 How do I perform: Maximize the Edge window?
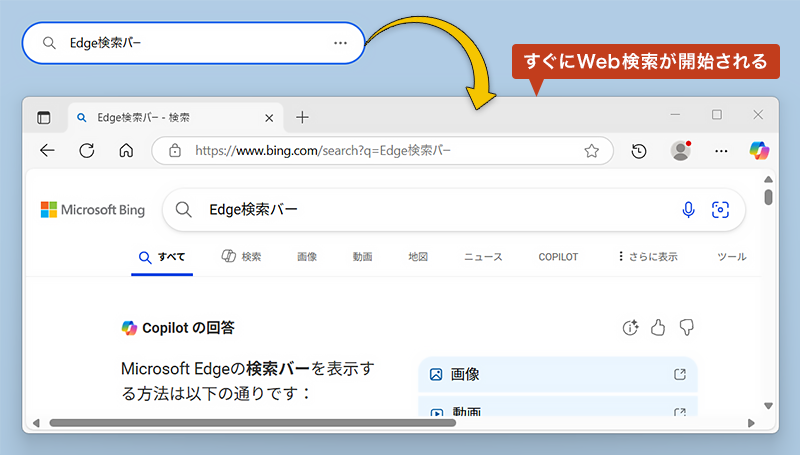pyautogui.click(x=717, y=115)
